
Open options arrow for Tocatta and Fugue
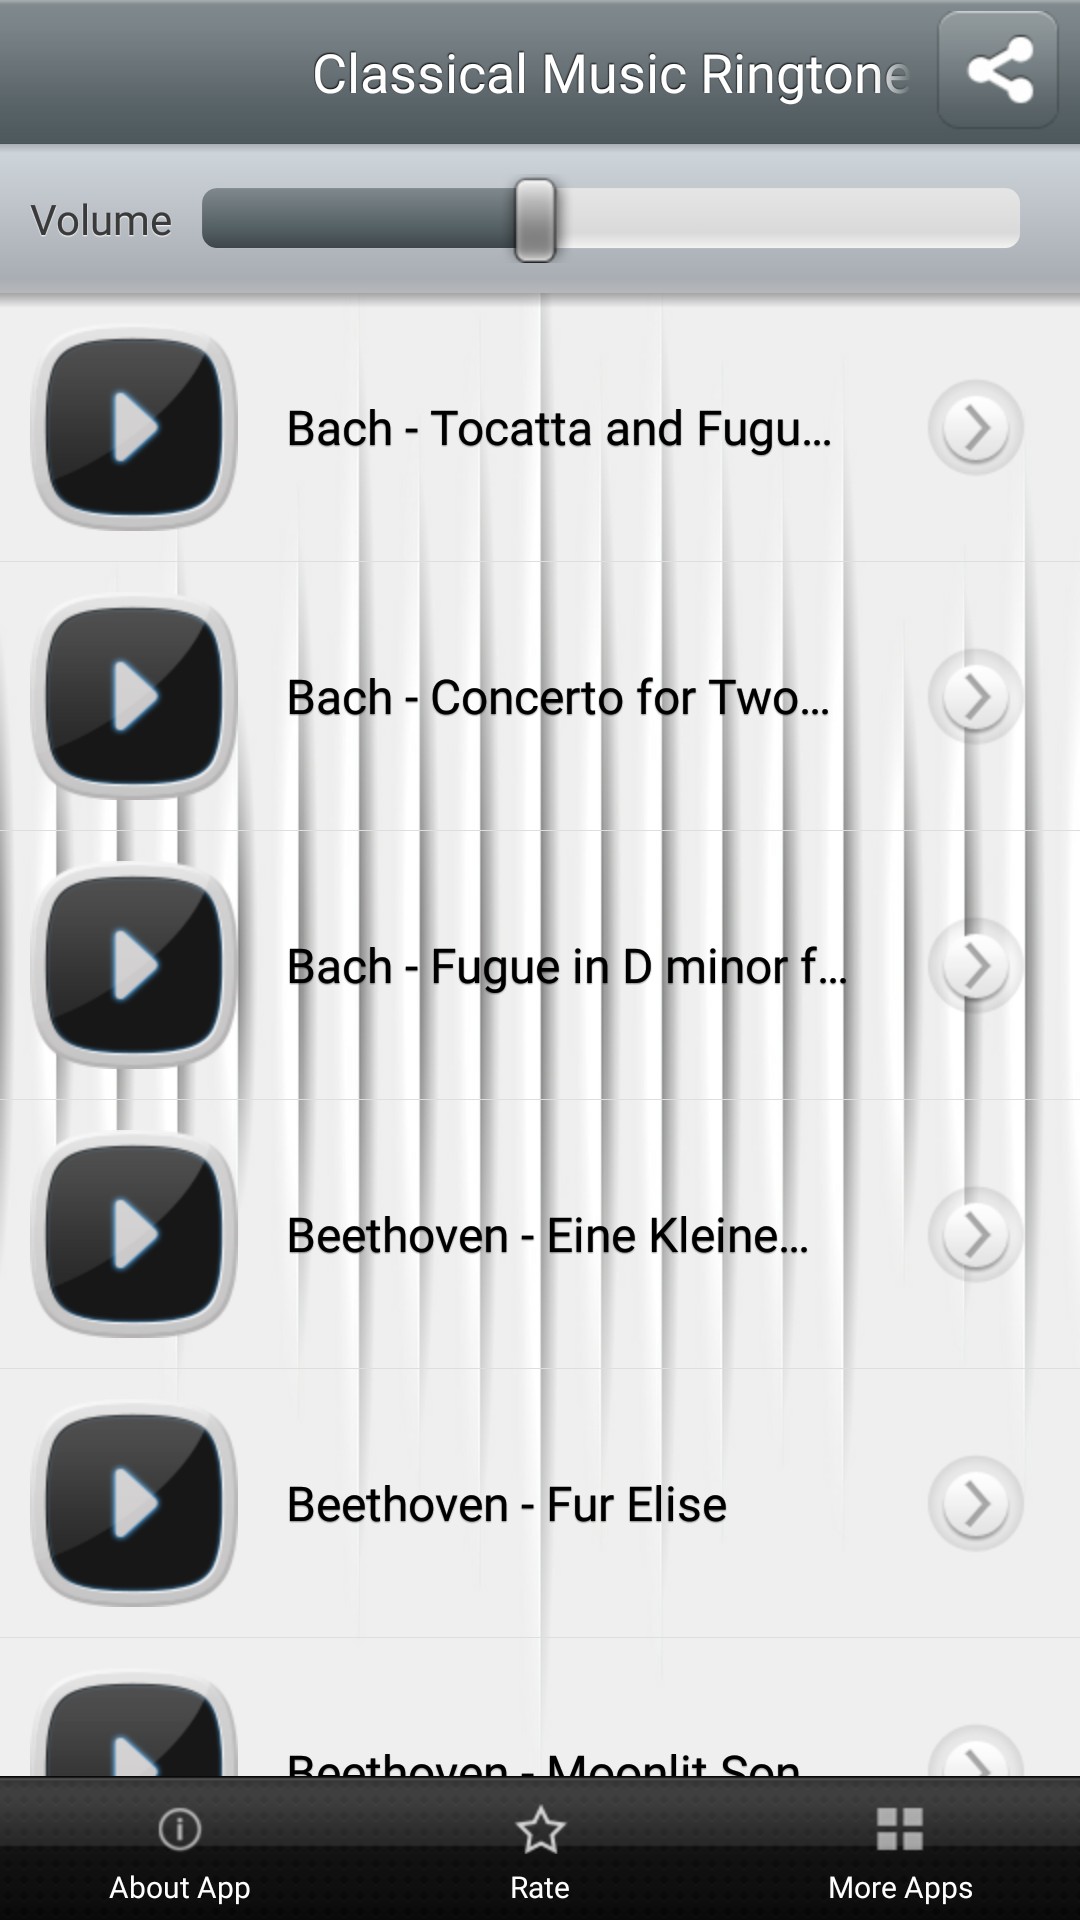[975, 428]
